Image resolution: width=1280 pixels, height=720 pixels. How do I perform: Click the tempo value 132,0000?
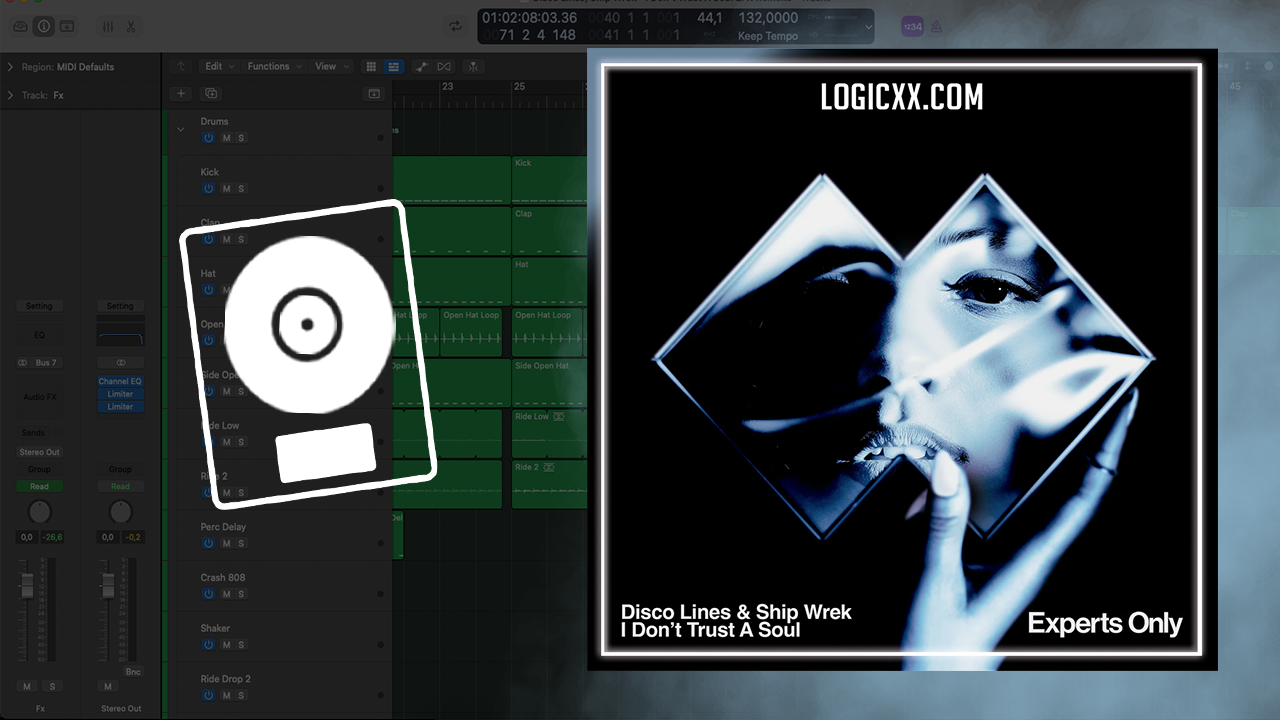pyautogui.click(x=768, y=18)
